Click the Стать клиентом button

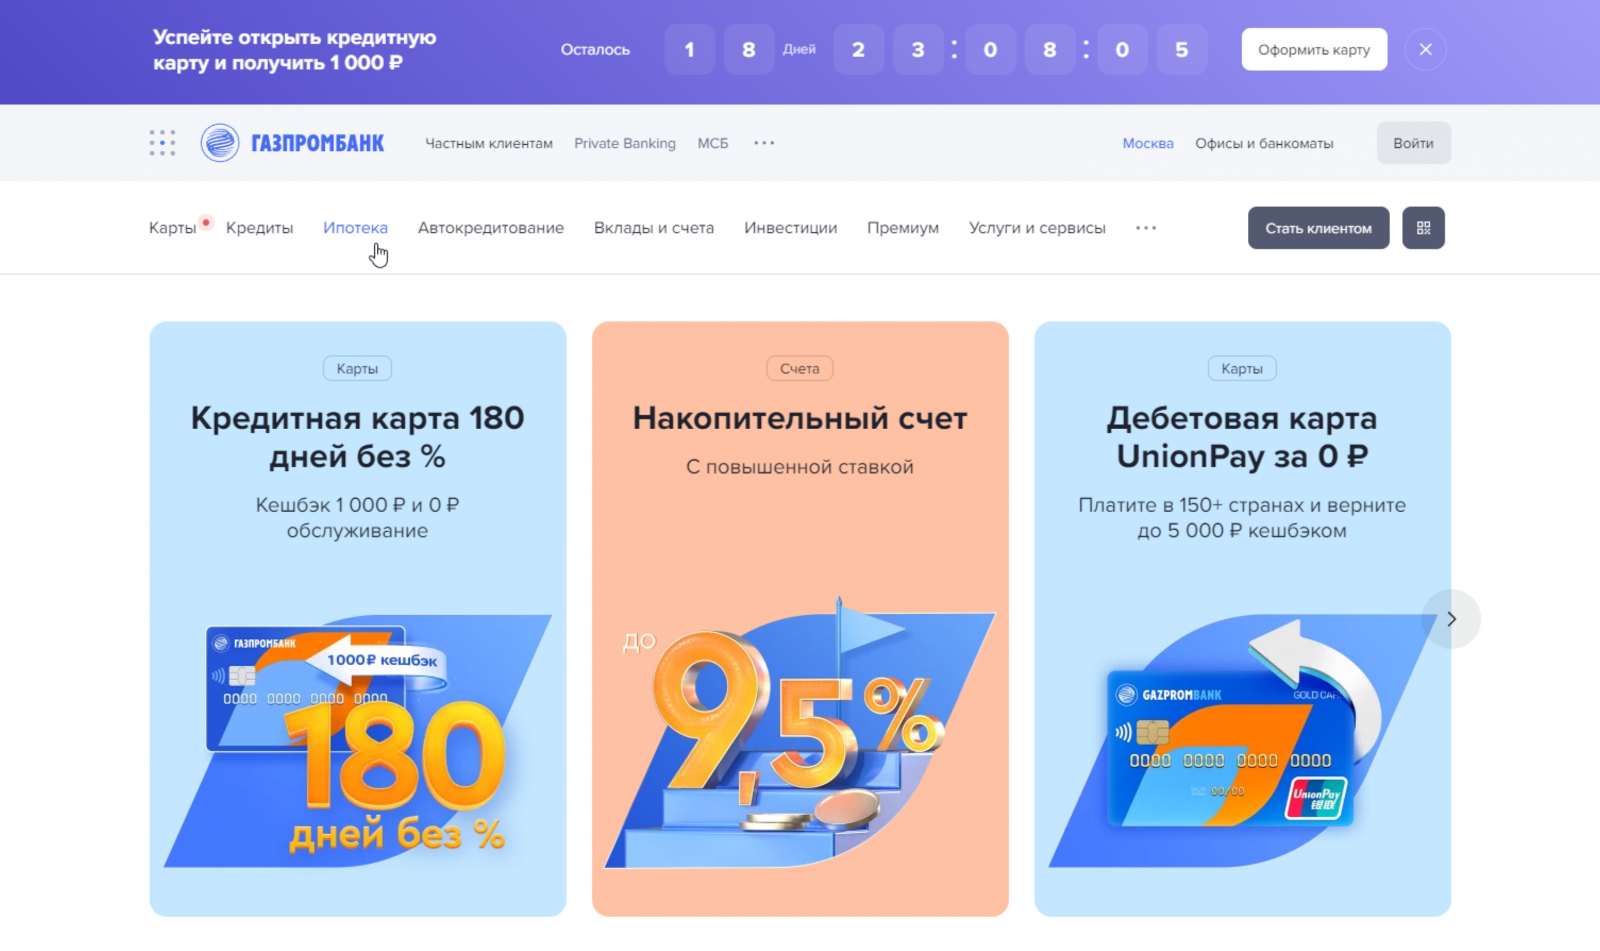[x=1318, y=228]
